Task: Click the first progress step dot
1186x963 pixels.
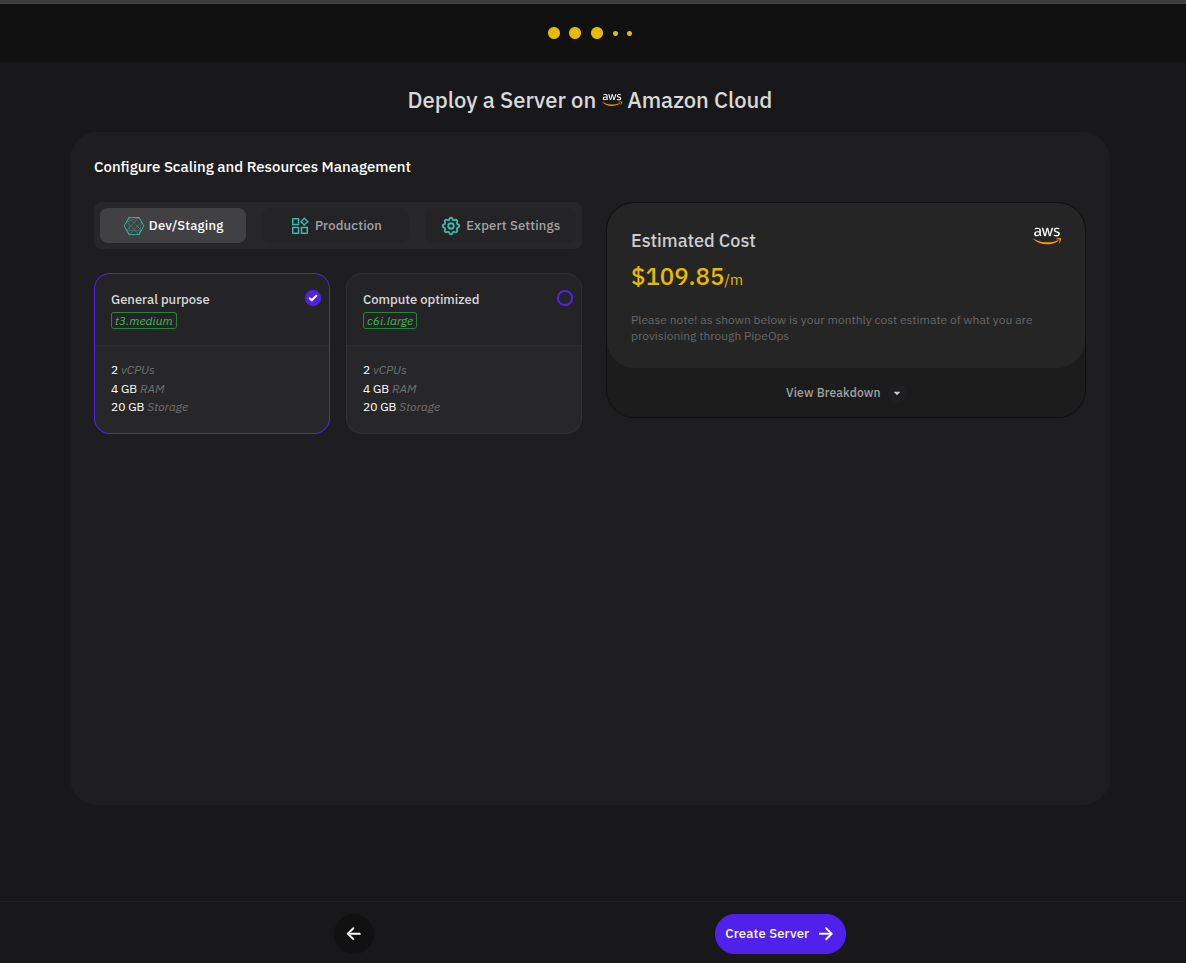Action: pyautogui.click(x=554, y=33)
